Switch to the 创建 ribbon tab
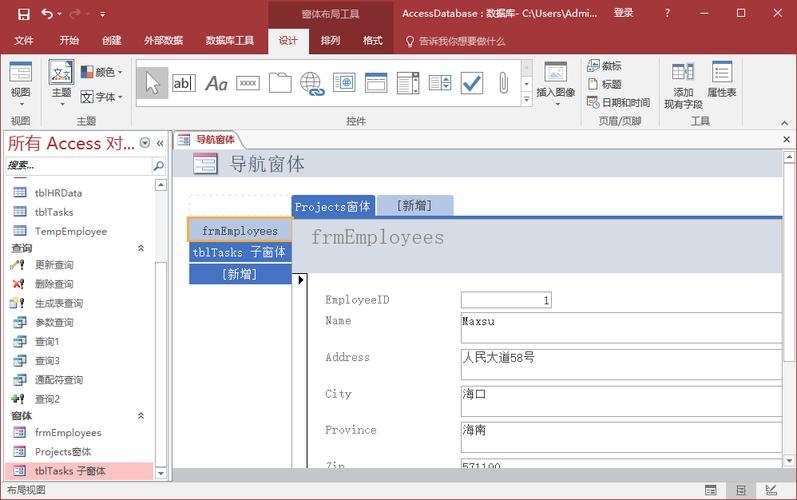Viewport: 797px width, 500px height. 111,41
